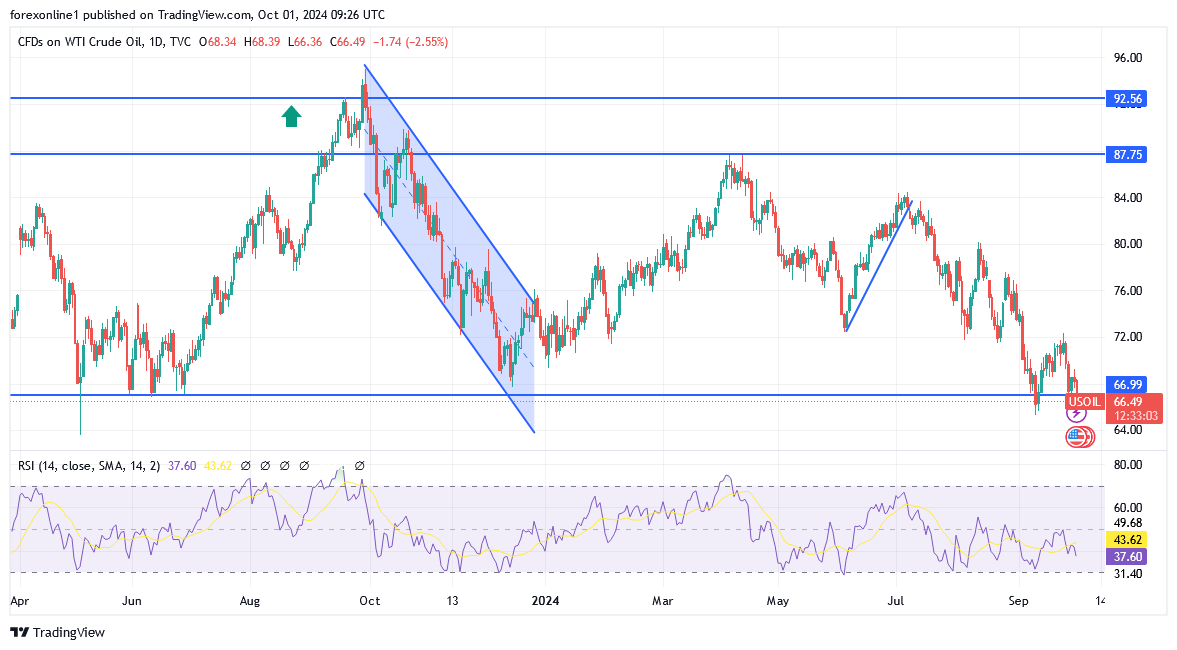Viewport: 1177px width, 650px height.
Task: Click the last ∅ symbol in RSI legend
Action: (x=360, y=466)
